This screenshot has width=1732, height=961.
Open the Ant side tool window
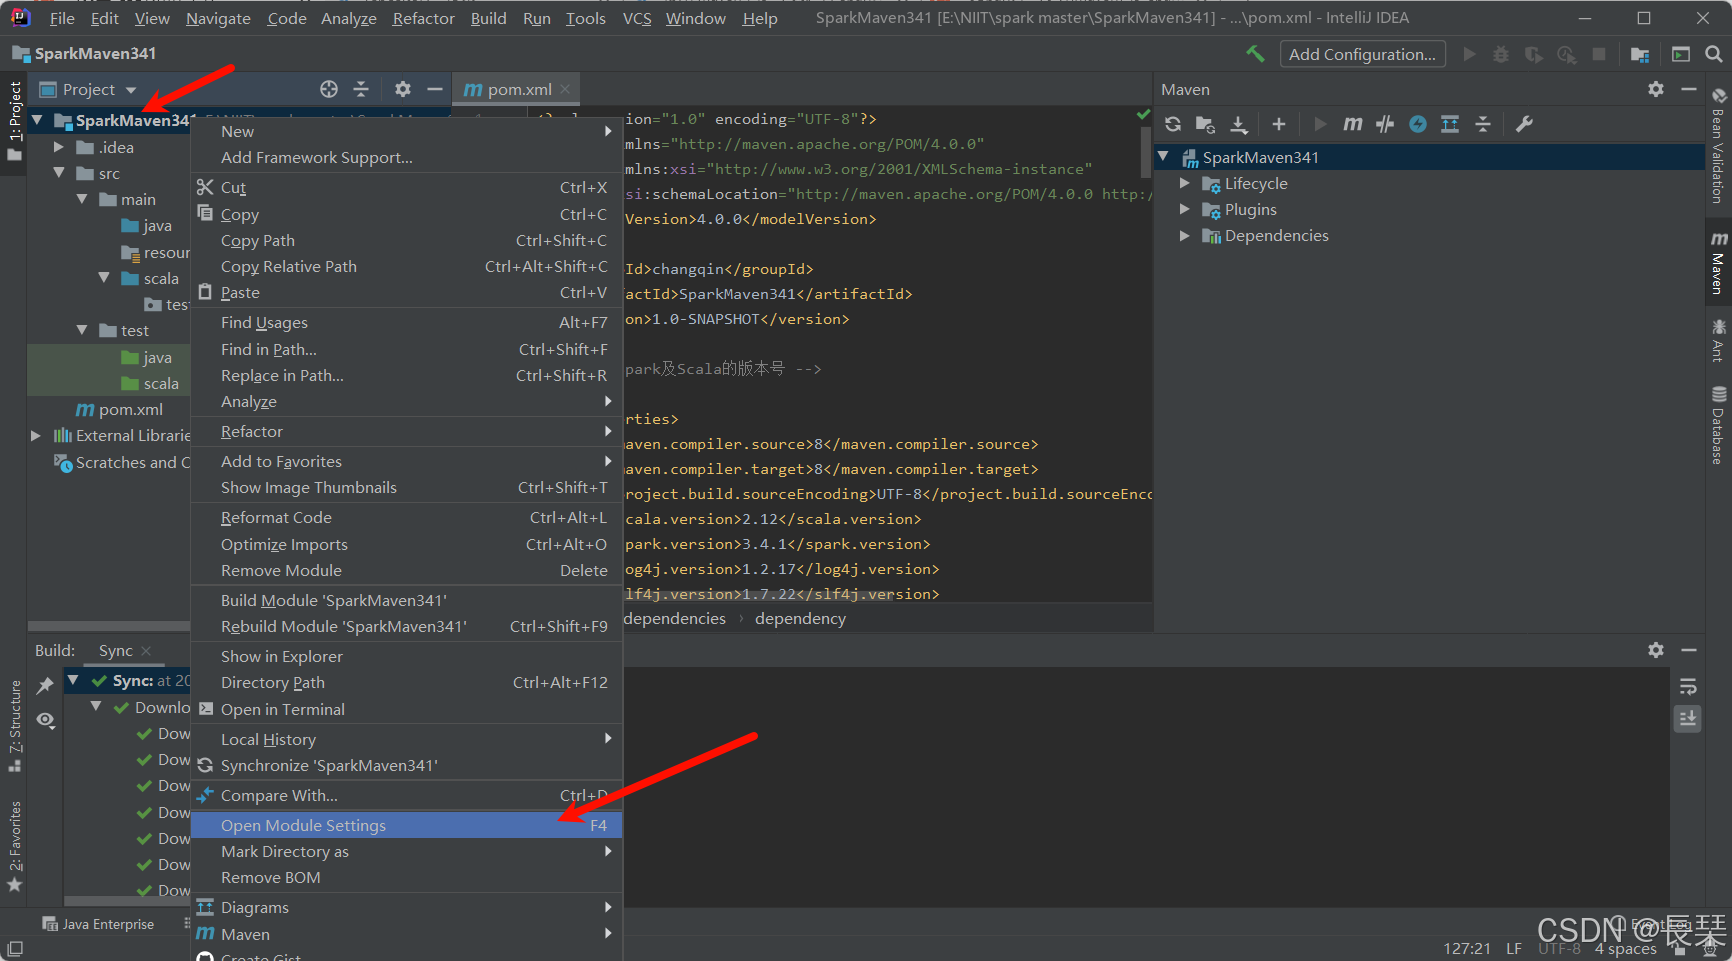(1718, 341)
